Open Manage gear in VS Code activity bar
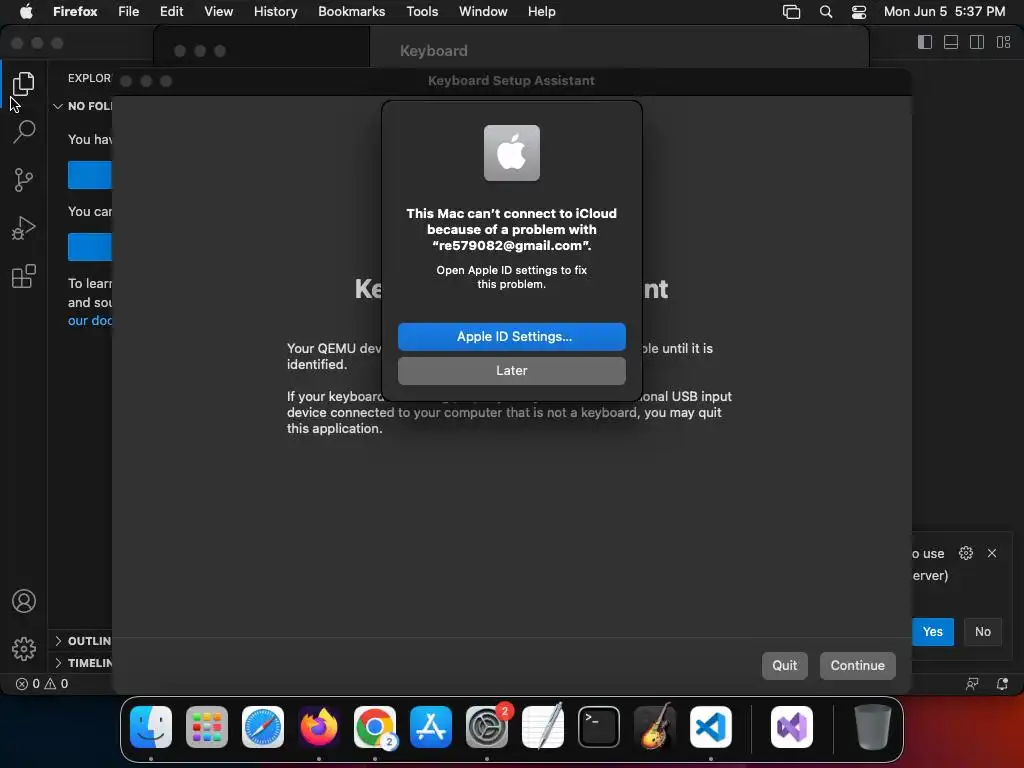This screenshot has width=1024, height=768. [x=24, y=648]
